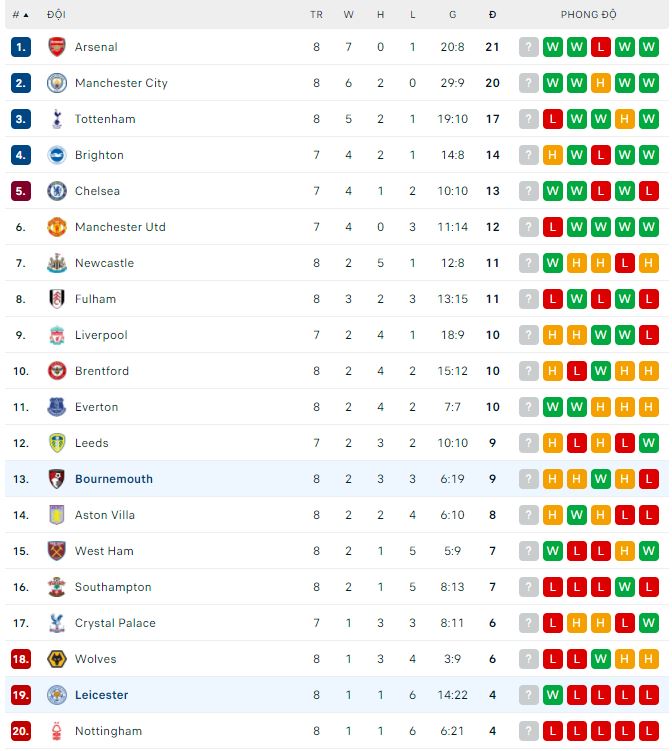
Task: Click the Manchester City crest icon
Action: click(56, 83)
